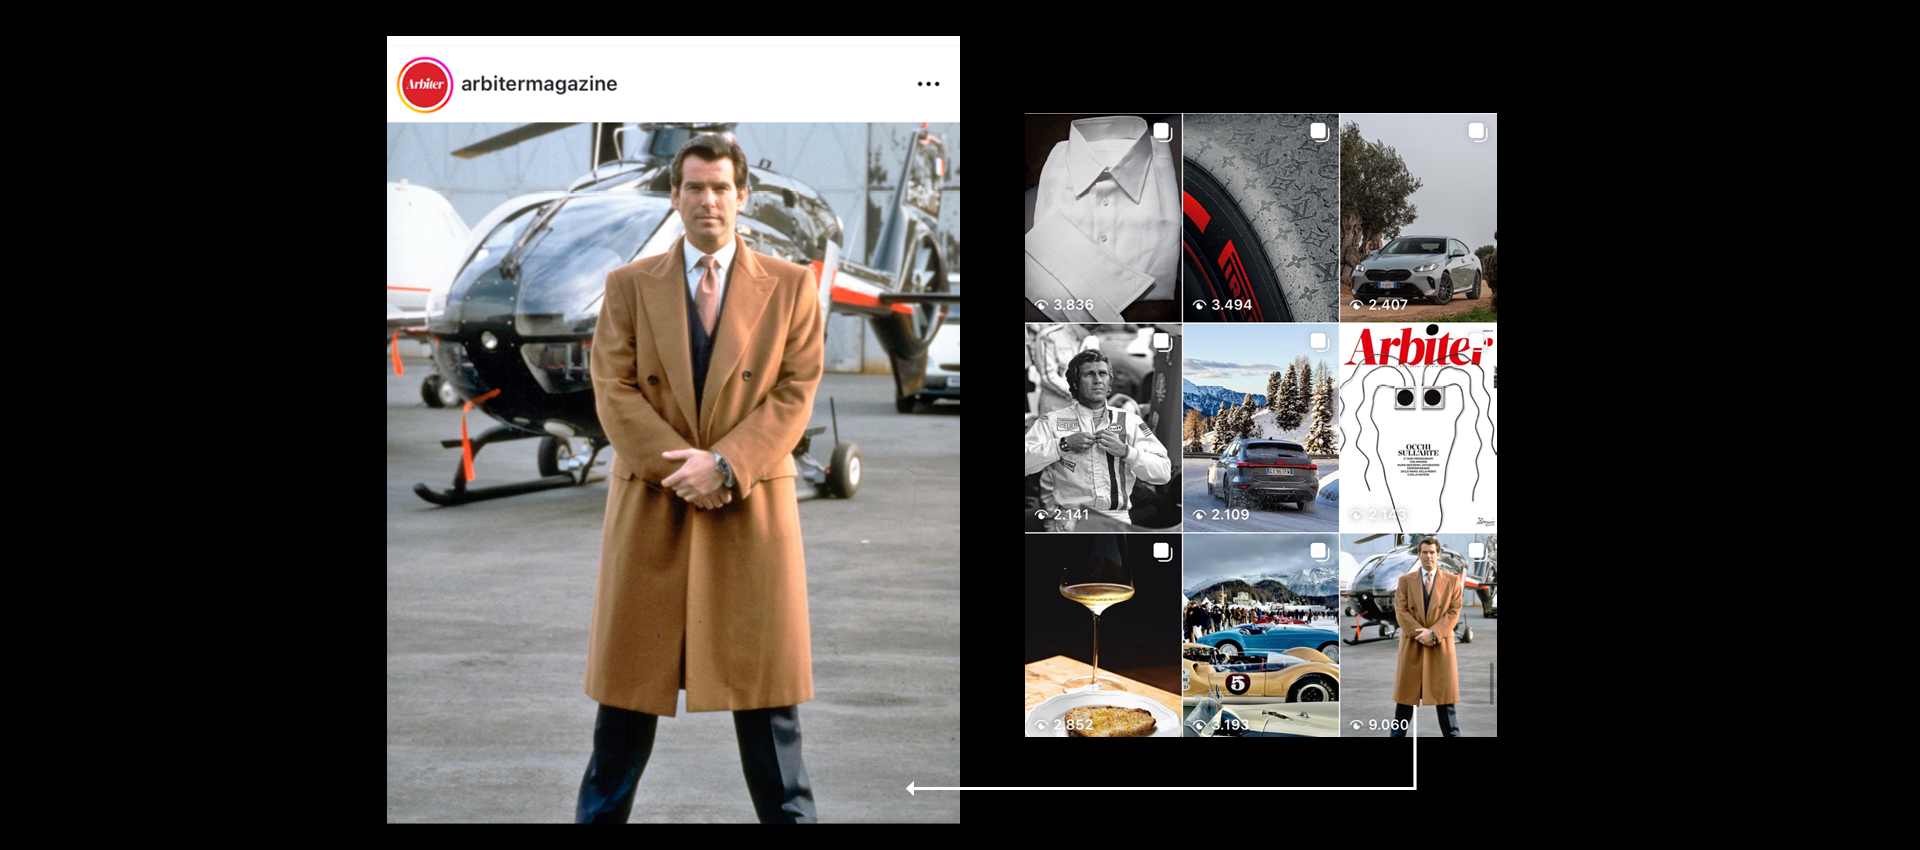Click the carousel icon on vintage race cars post
1920x850 pixels.
[x=1319, y=552]
